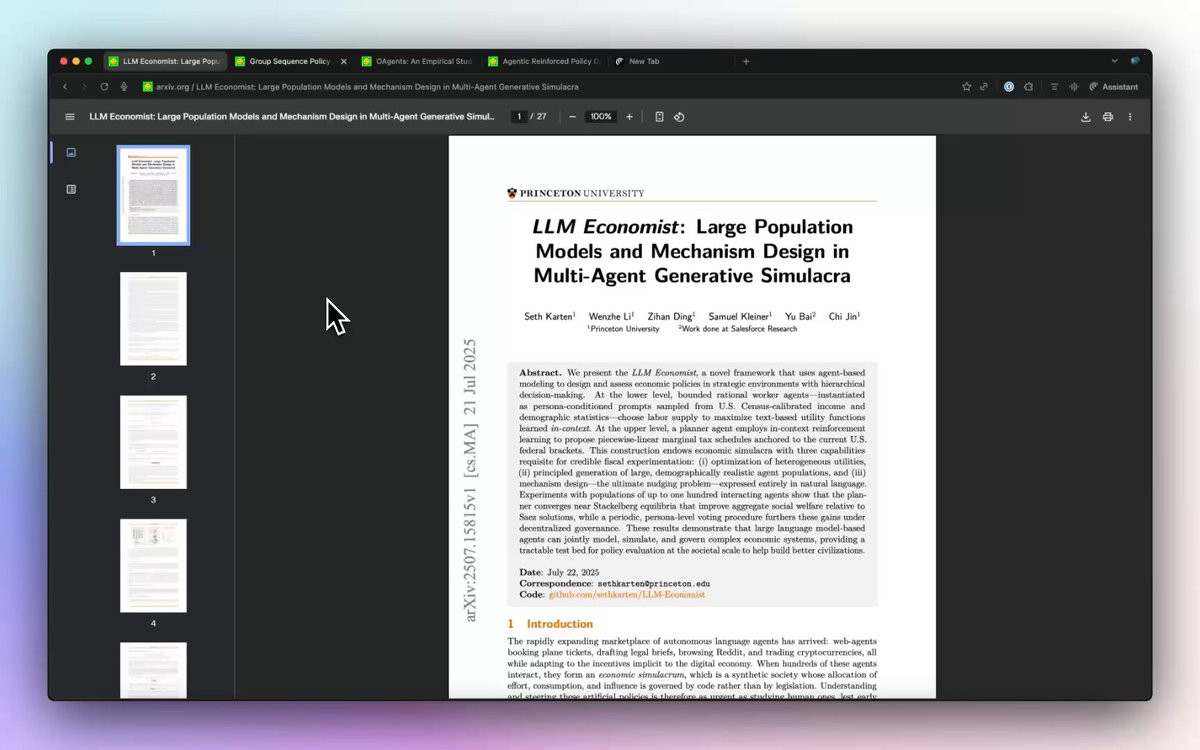Select page 4 thumbnail
The height and width of the screenshot is (750, 1200).
pos(153,566)
